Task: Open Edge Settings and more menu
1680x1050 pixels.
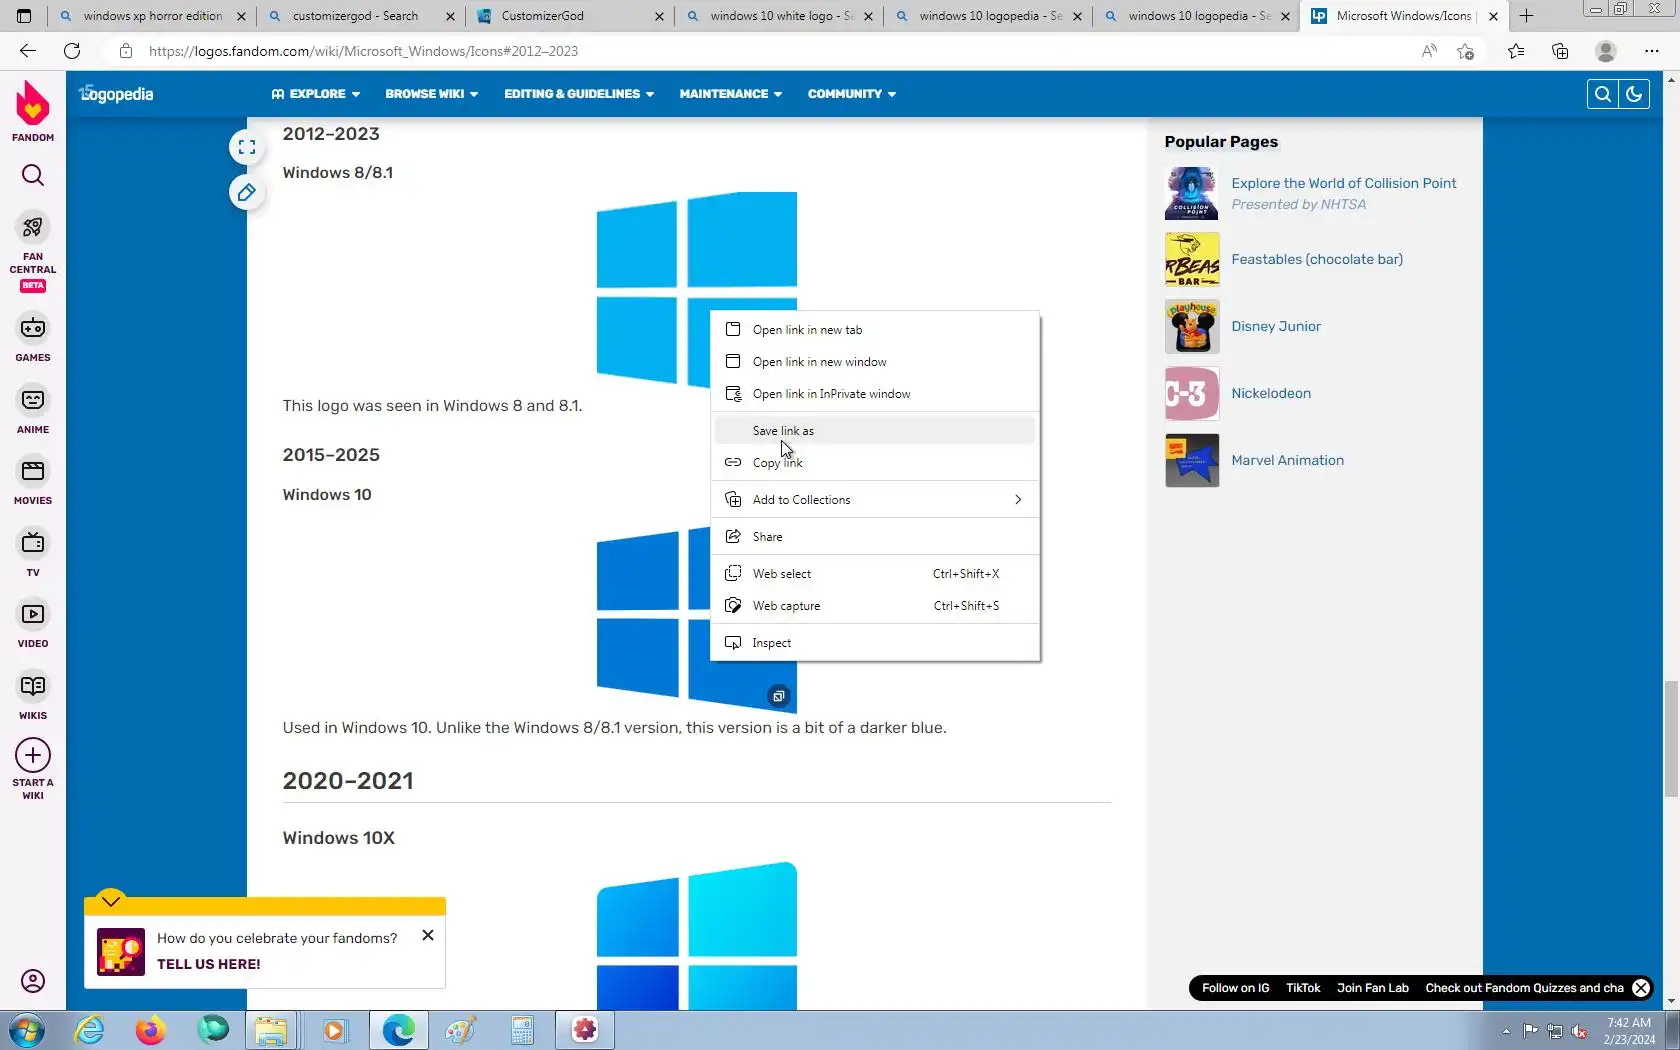Action: pyautogui.click(x=1651, y=51)
